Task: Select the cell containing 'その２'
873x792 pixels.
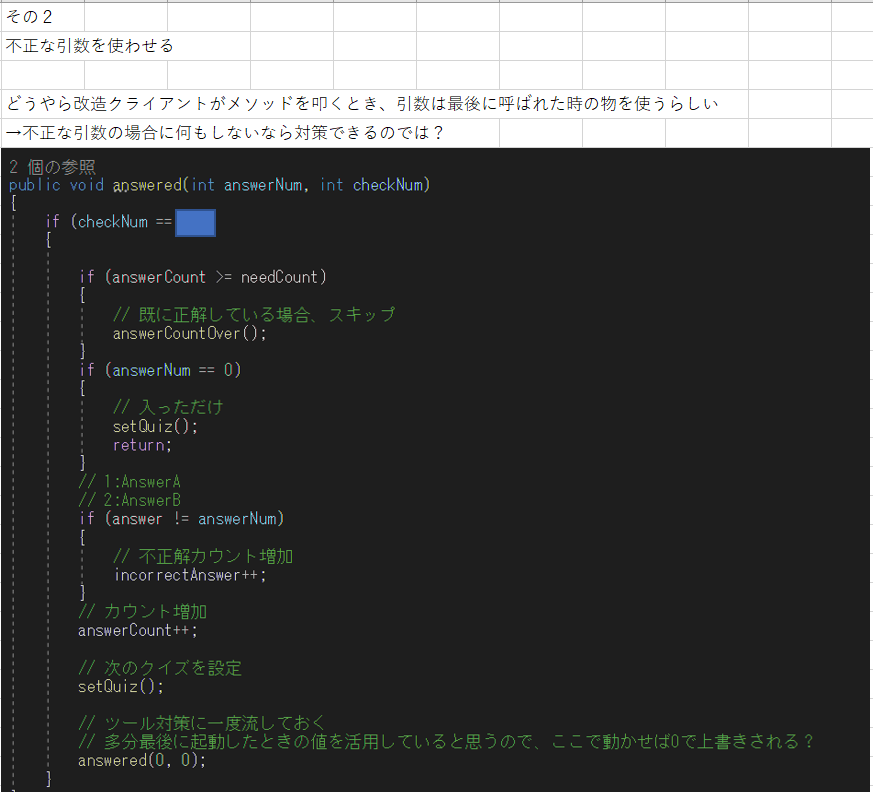Action: [43, 17]
